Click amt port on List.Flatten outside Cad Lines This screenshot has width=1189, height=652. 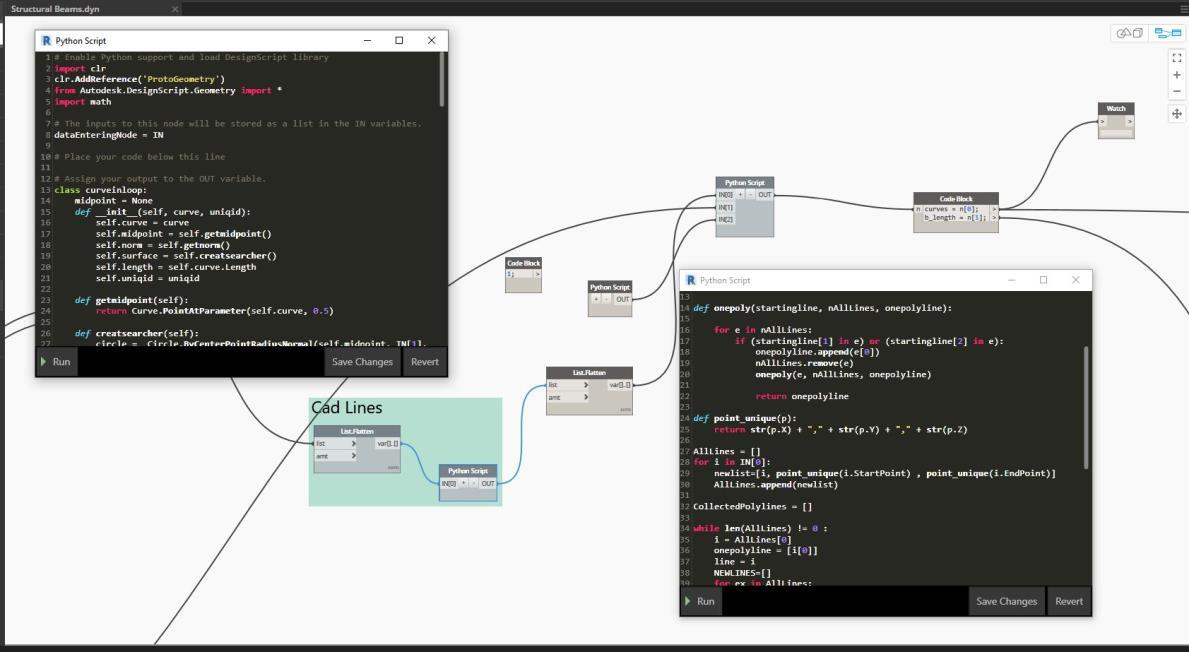pos(567,397)
